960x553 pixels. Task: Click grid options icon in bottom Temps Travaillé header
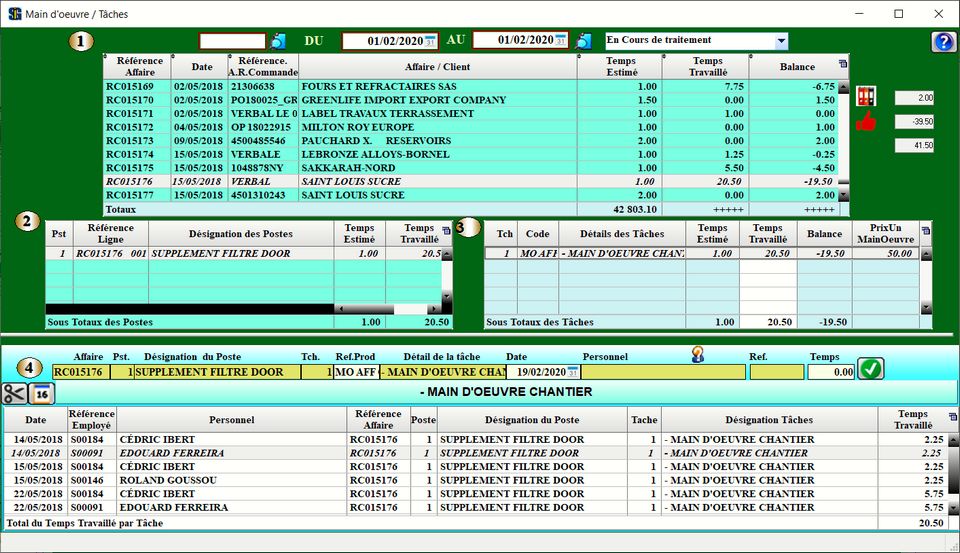click(952, 417)
